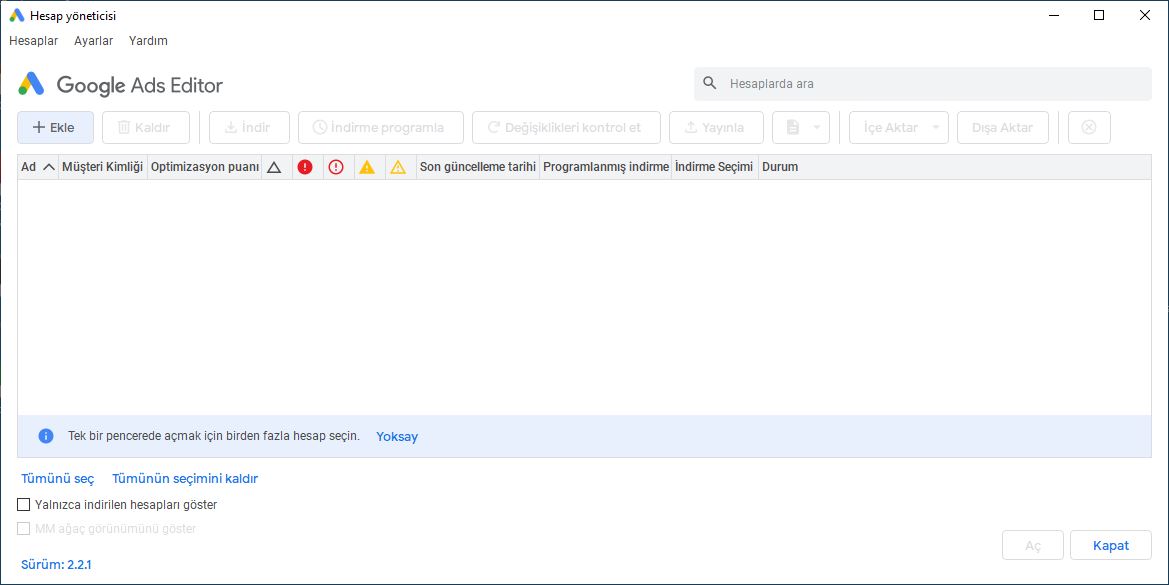Click Tümünün seçimini kaldır link

click(x=185, y=478)
